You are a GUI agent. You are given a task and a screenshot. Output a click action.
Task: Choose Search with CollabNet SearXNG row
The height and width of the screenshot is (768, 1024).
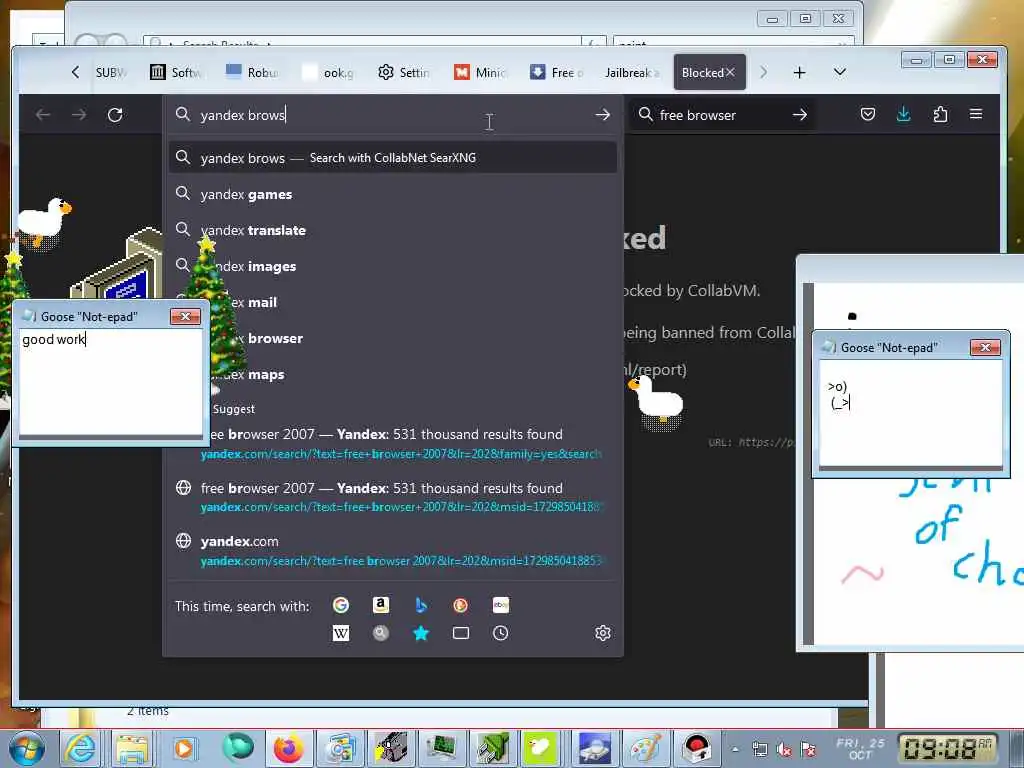[x=392, y=157]
